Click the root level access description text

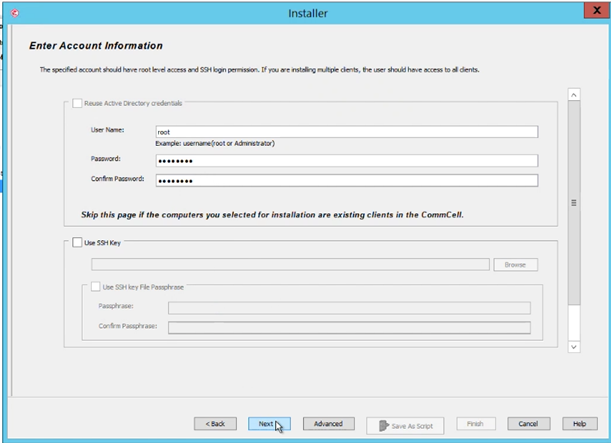coord(259,70)
